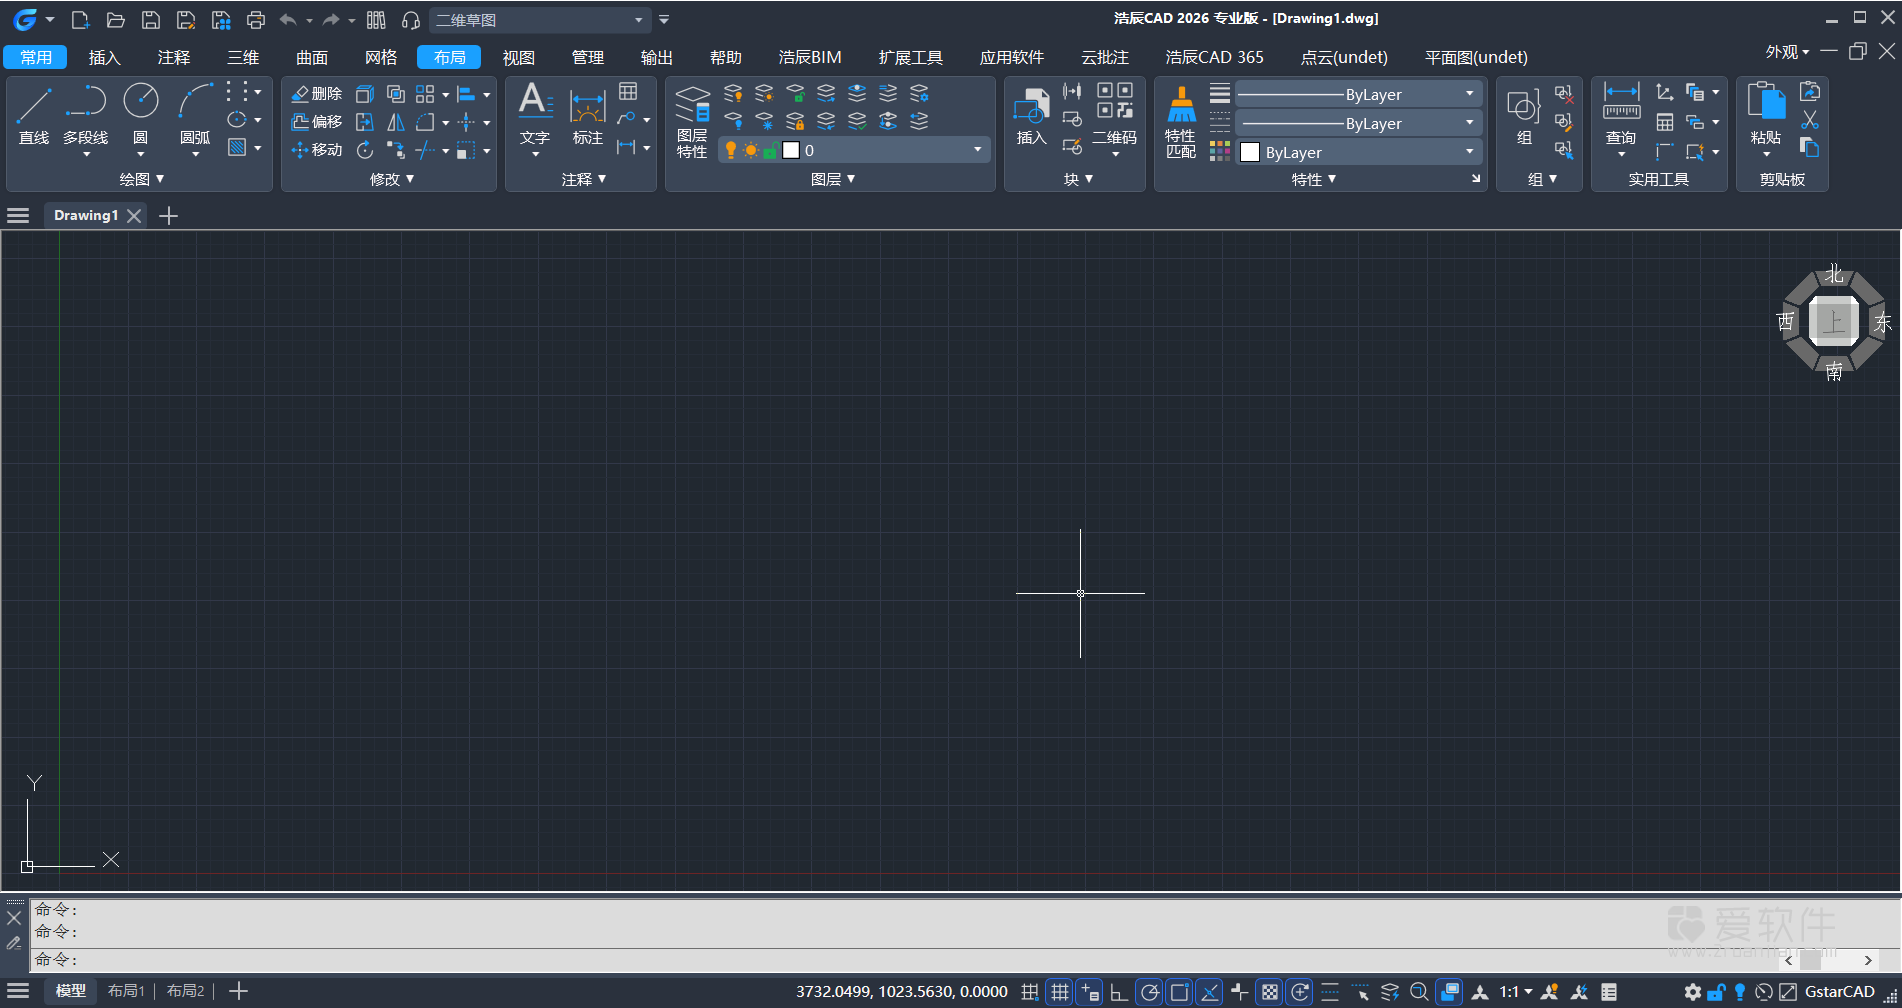Open the top ByLayer line property dropdown
This screenshot has width=1902, height=1008.
pos(1359,94)
